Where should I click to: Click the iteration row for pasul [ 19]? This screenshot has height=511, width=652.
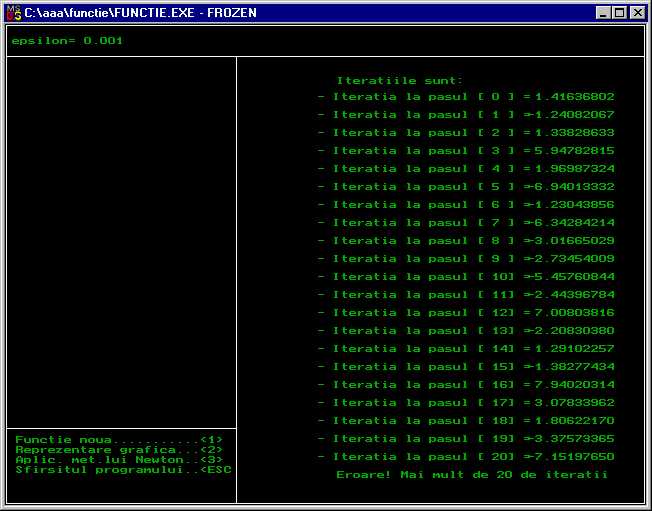coord(466,439)
